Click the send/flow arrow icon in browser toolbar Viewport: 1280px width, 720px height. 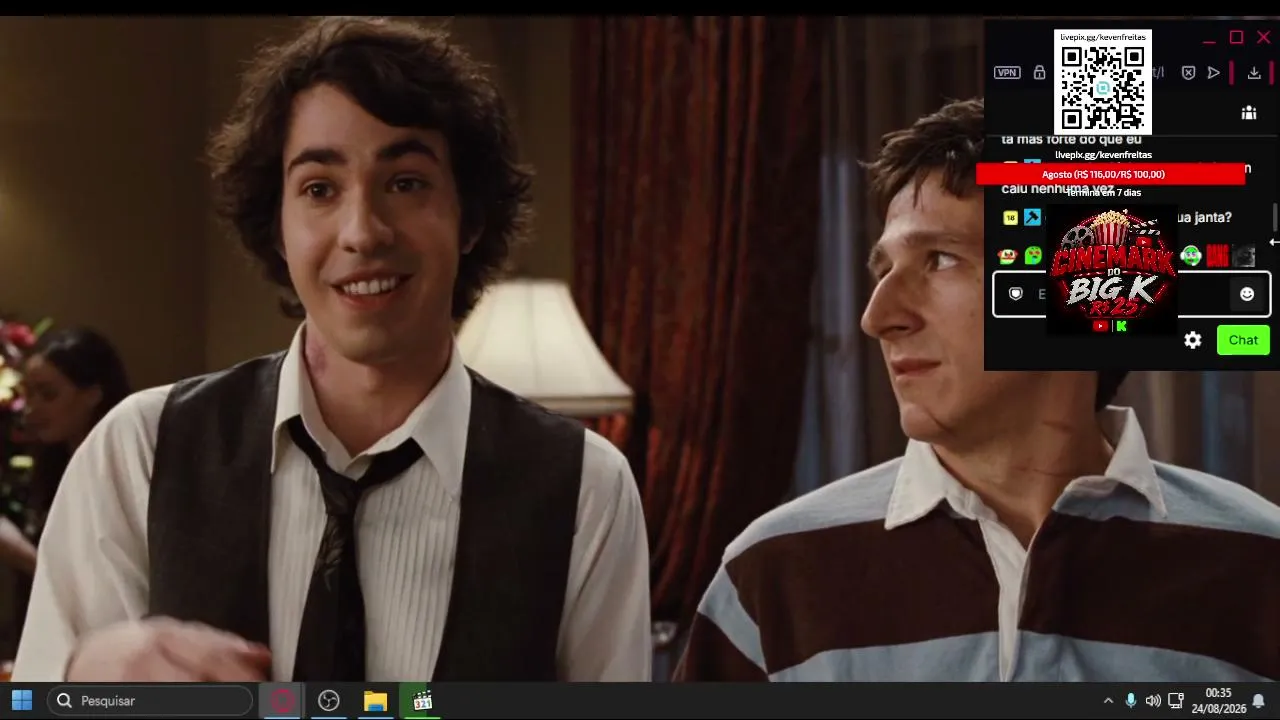point(1213,72)
